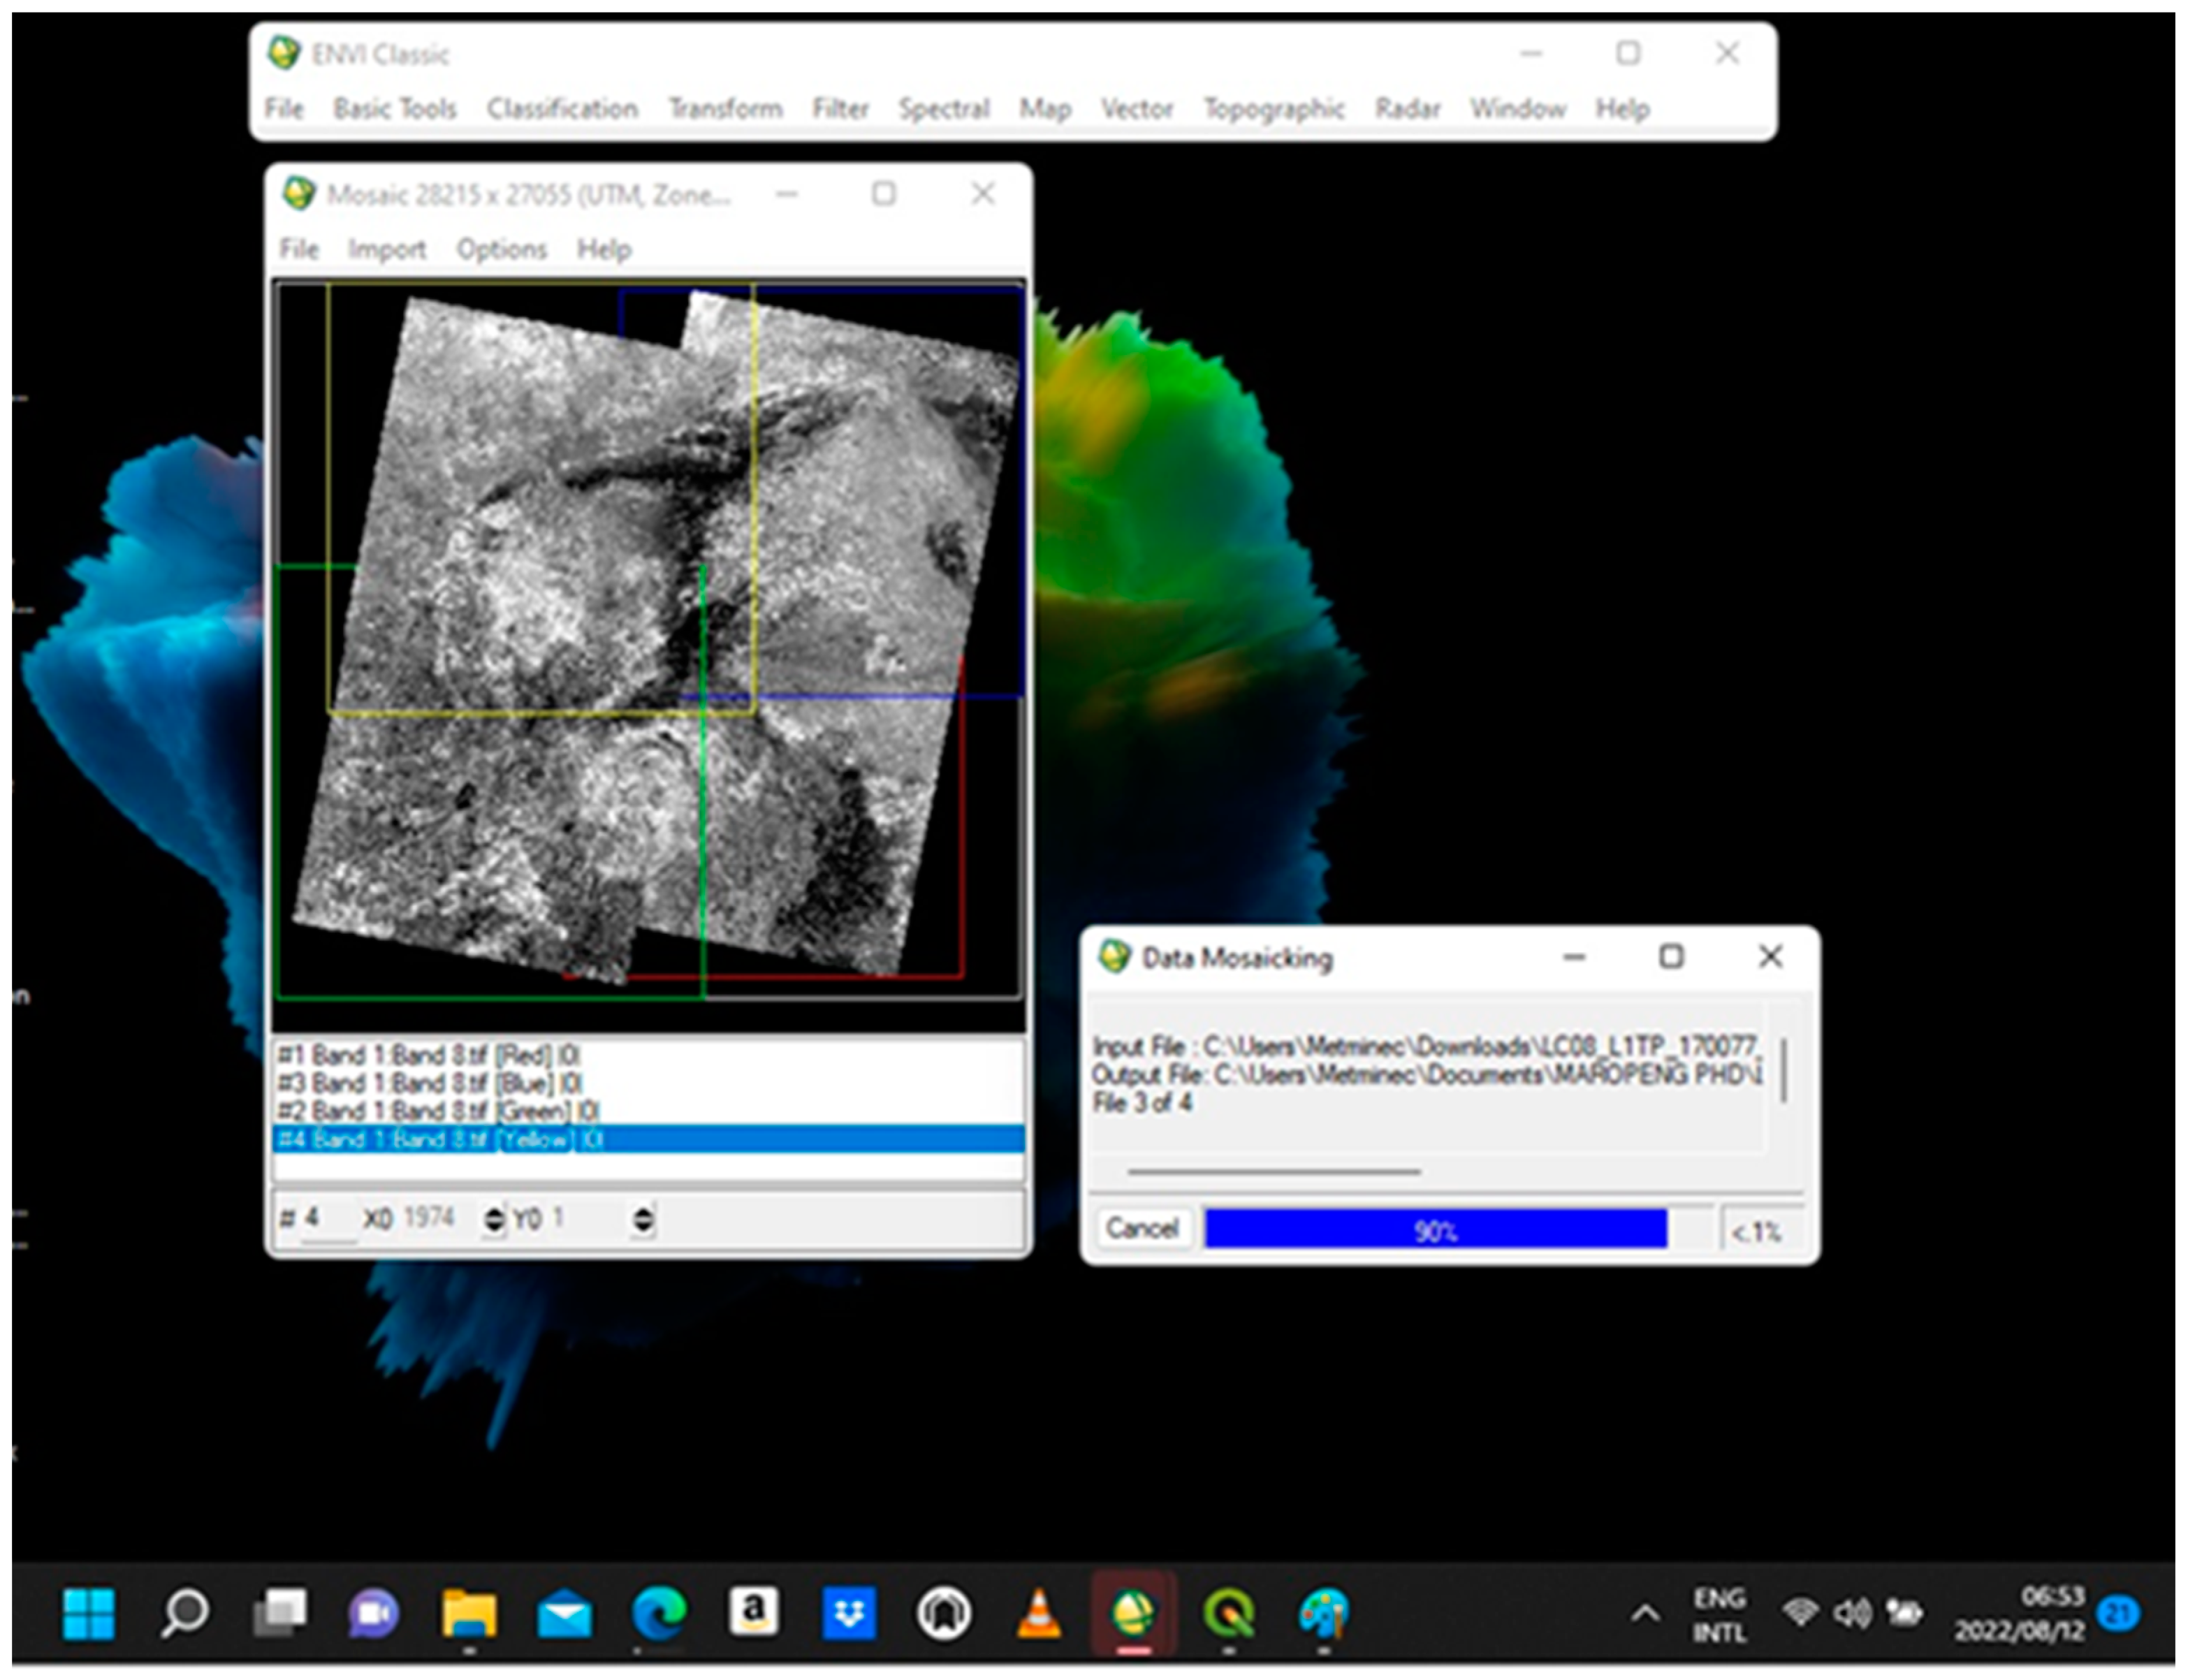Image resolution: width=2188 pixels, height=1680 pixels.
Task: Open the Classification menu in ENVI
Action: pos(562,108)
